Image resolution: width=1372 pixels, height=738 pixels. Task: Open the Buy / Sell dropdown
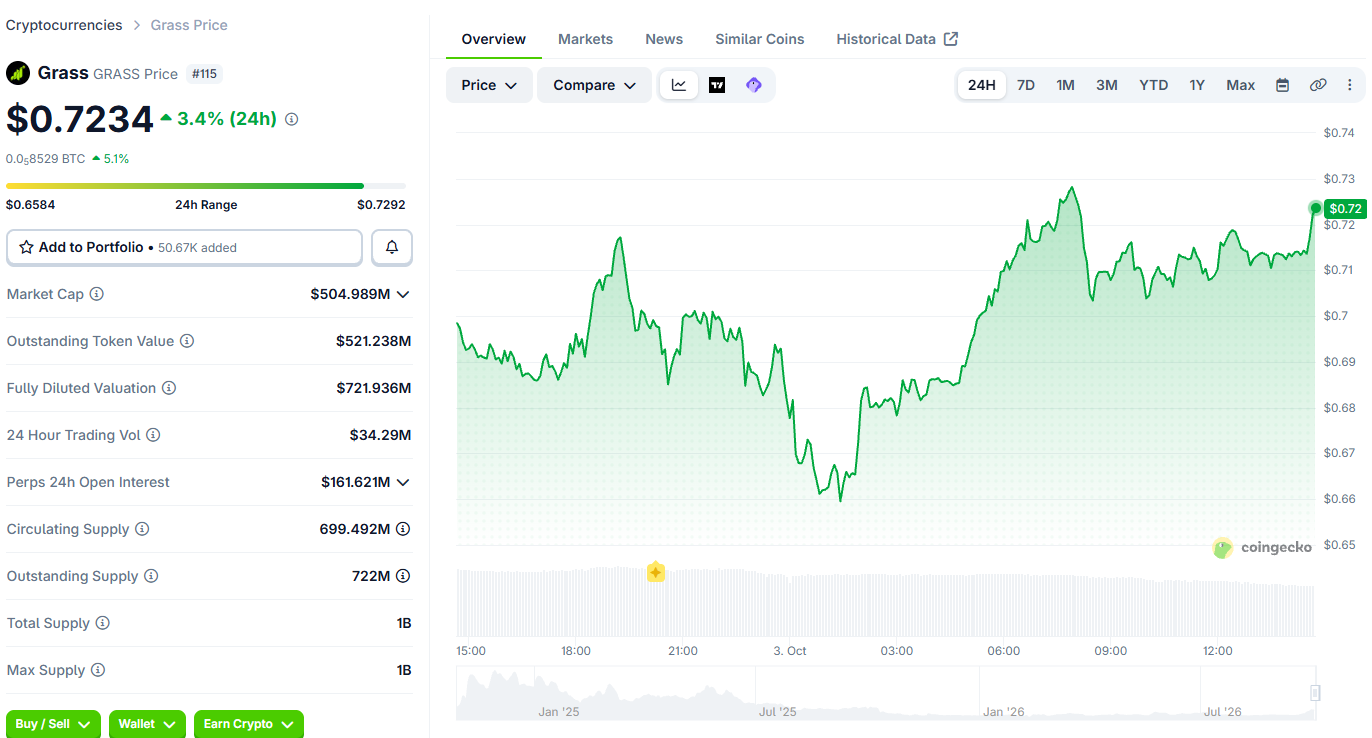click(53, 724)
